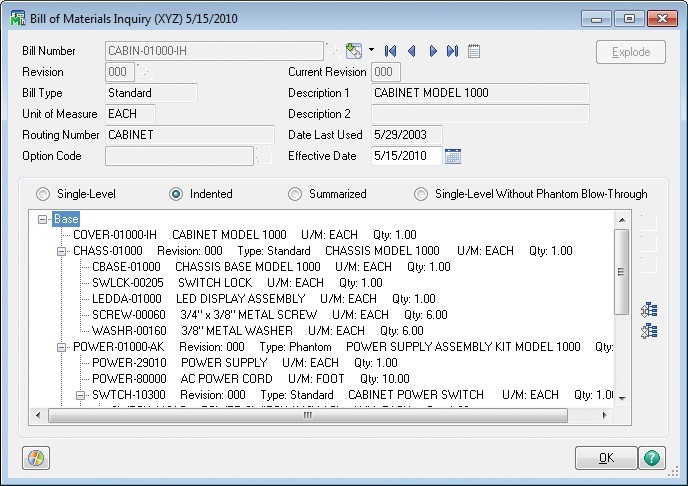The image size is (688, 486).
Task: Click the window resize grip in the bottom-right corner
Action: [x=673, y=472]
